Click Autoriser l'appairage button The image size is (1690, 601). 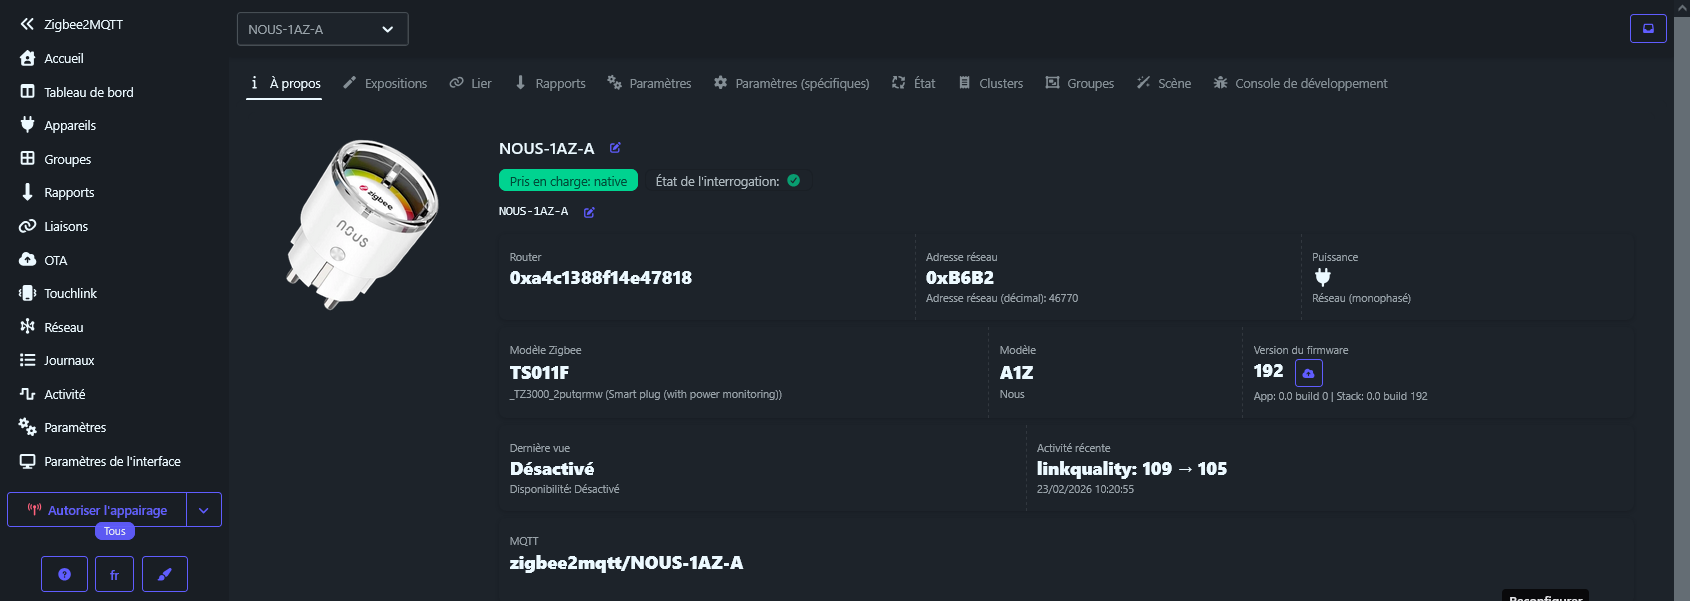(97, 510)
